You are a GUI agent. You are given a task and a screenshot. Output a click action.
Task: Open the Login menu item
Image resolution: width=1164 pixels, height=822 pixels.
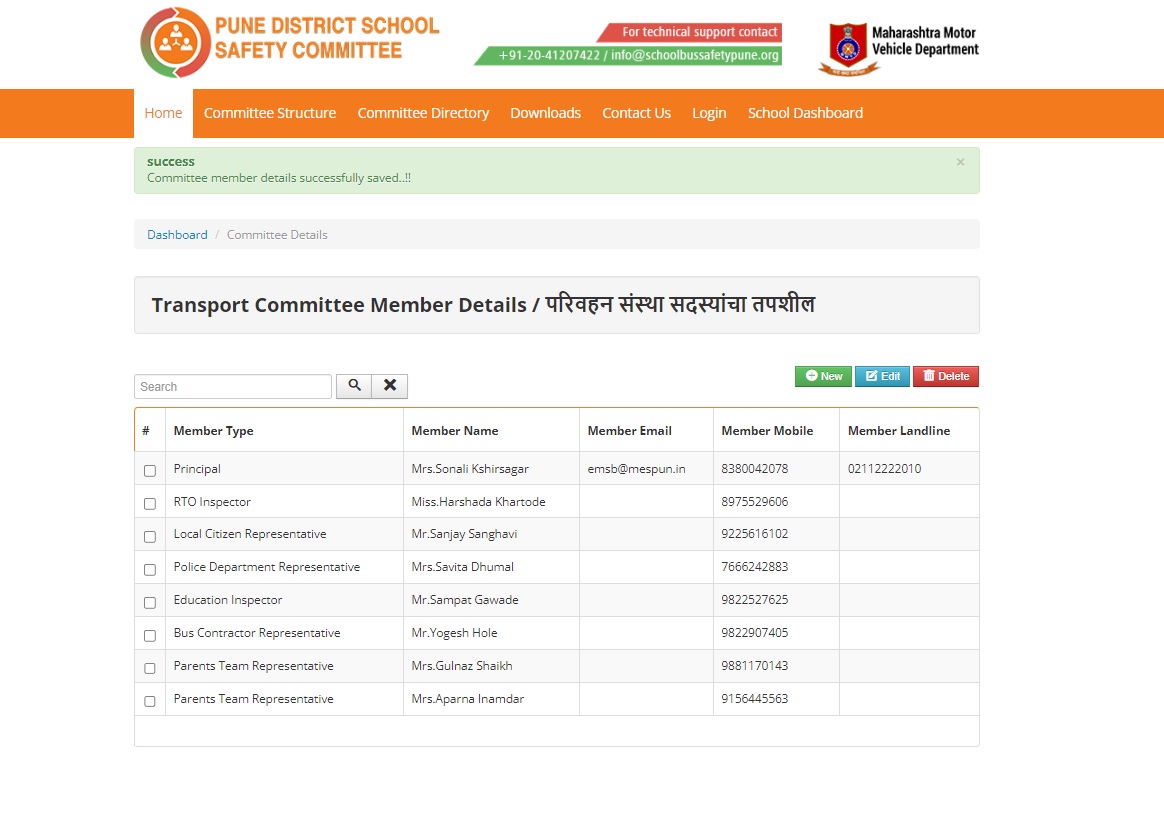709,113
